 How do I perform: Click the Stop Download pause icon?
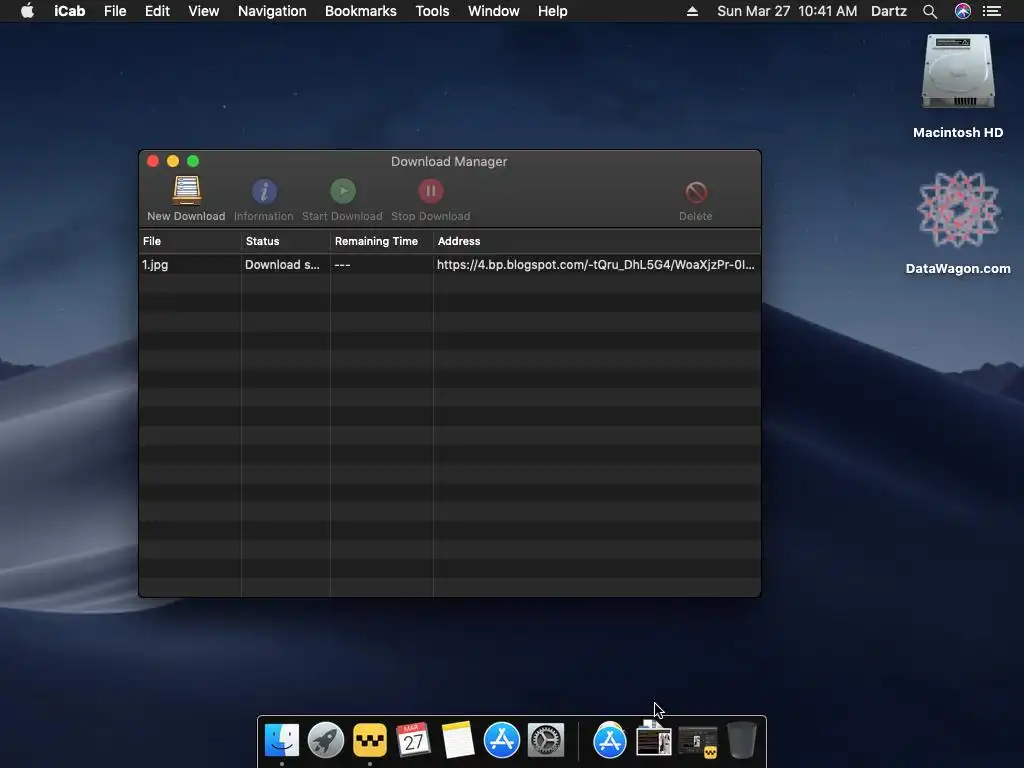(x=430, y=191)
